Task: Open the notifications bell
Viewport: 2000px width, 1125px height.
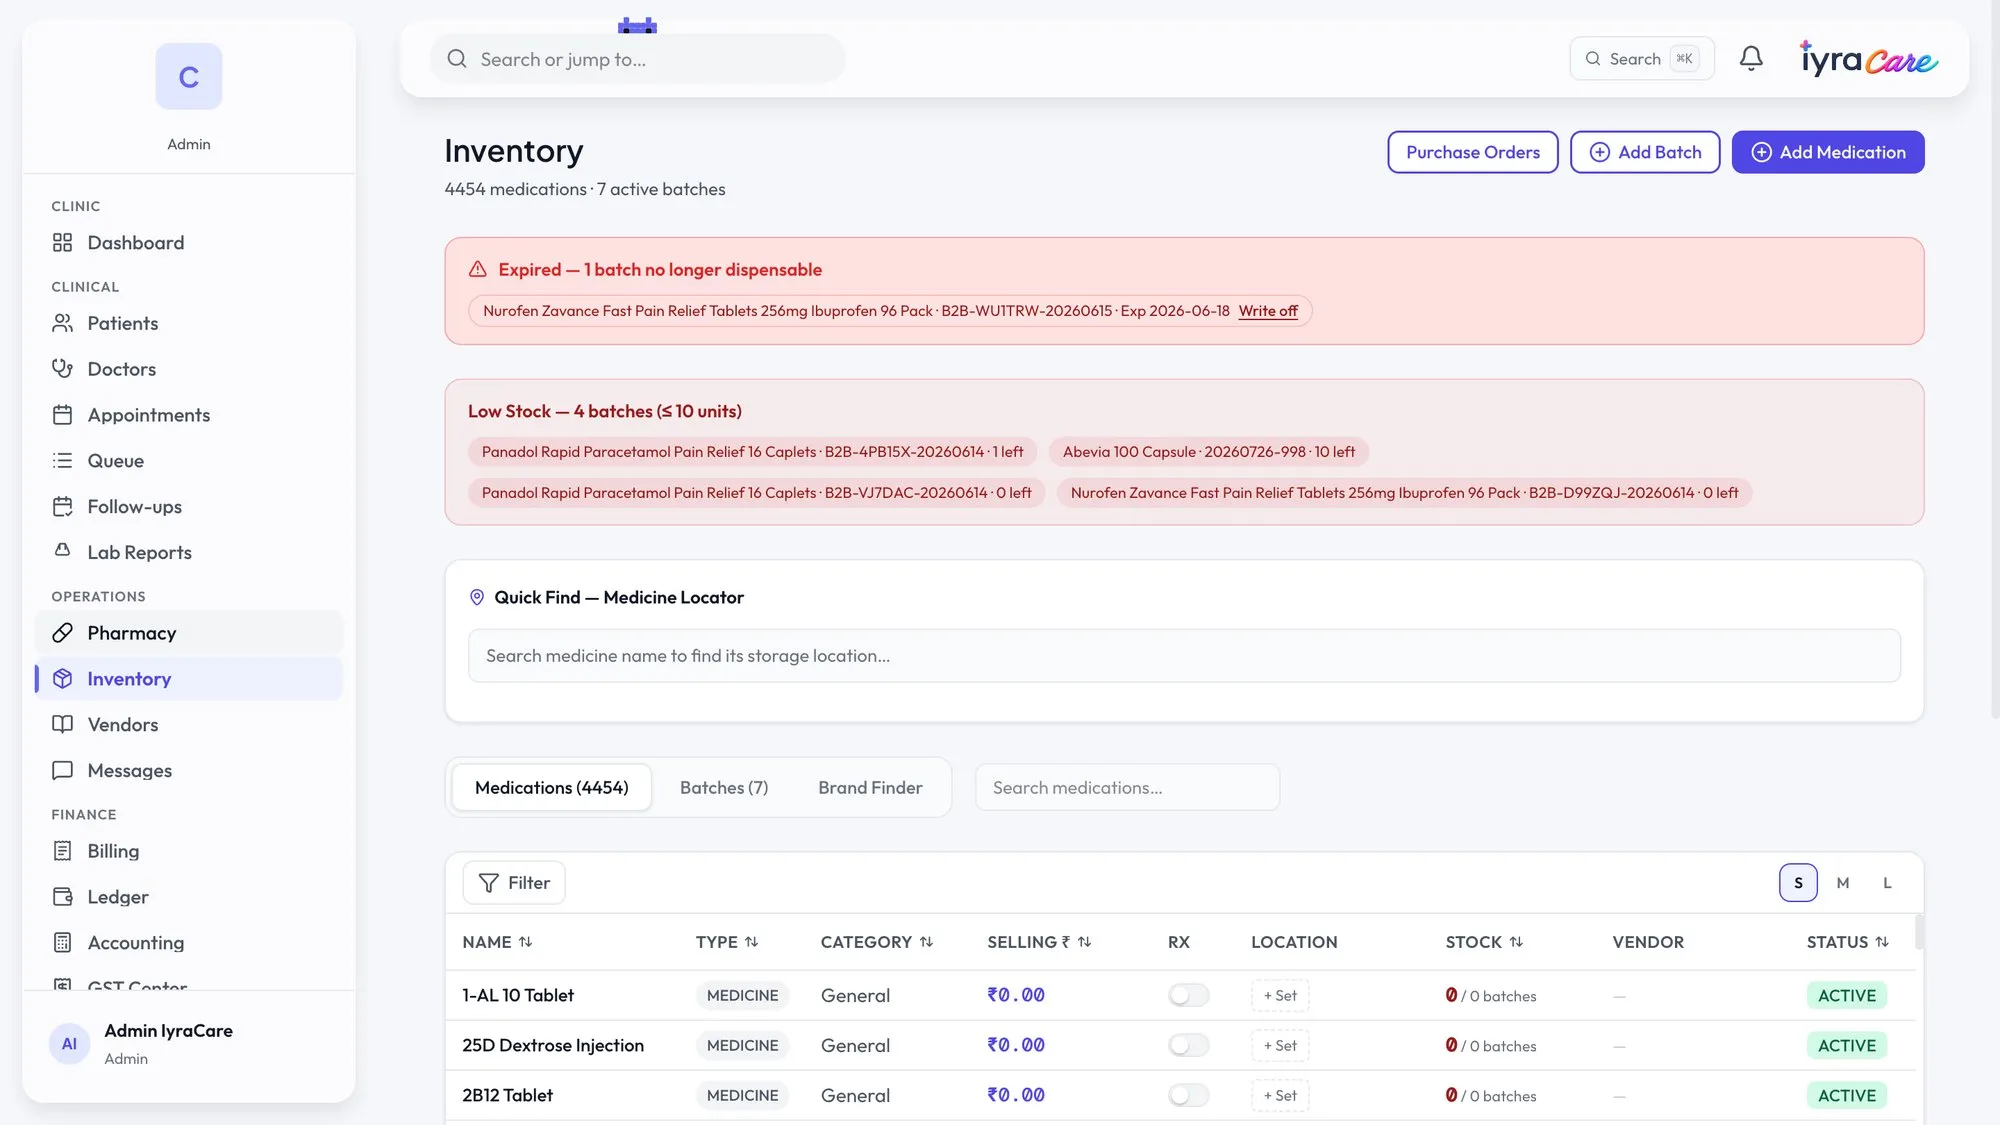Action: click(x=1751, y=59)
